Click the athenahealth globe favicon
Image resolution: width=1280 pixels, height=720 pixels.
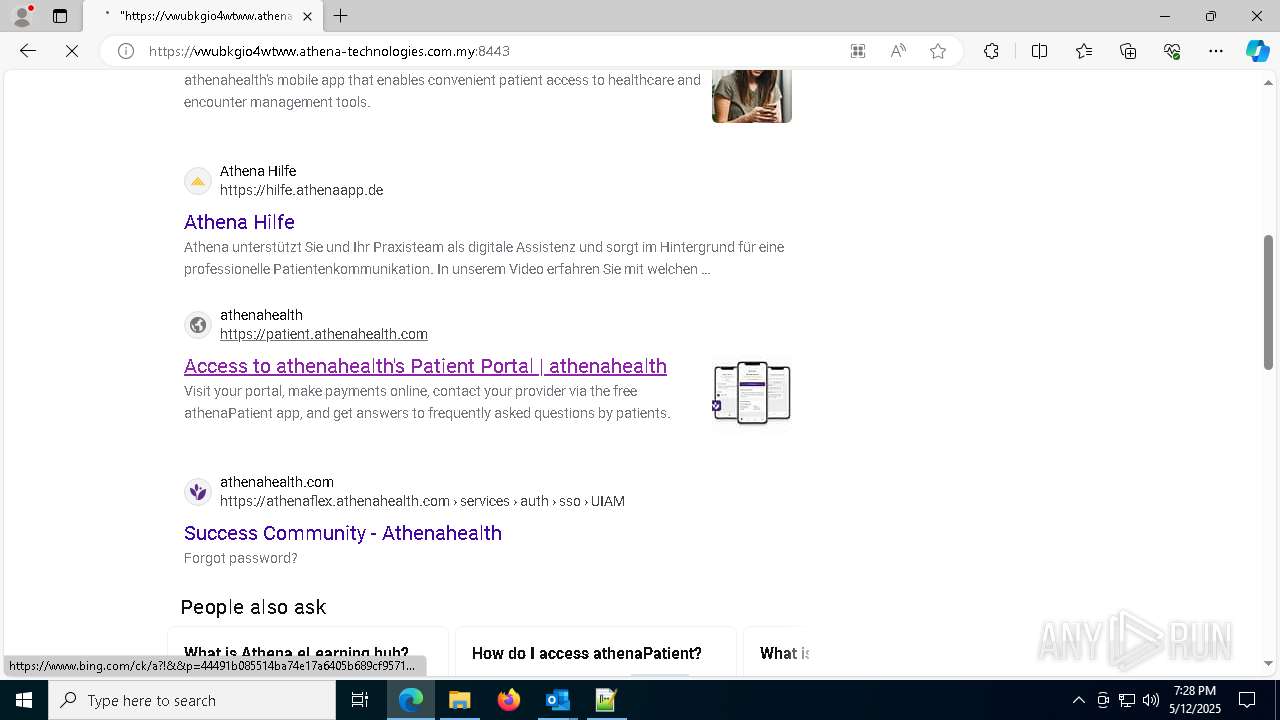[198, 325]
